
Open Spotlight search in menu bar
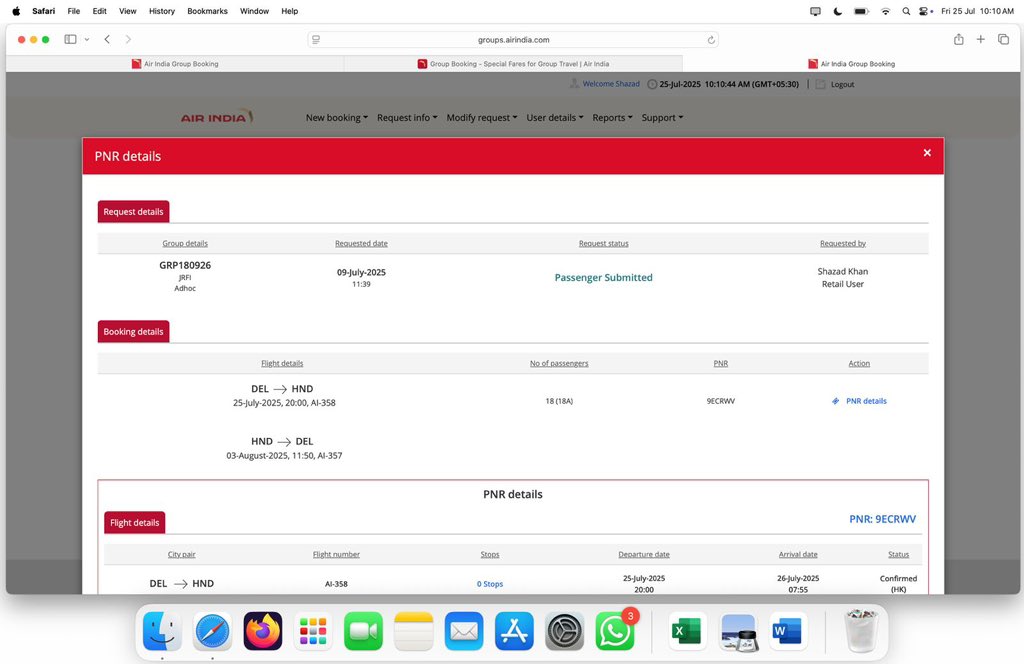tap(906, 11)
